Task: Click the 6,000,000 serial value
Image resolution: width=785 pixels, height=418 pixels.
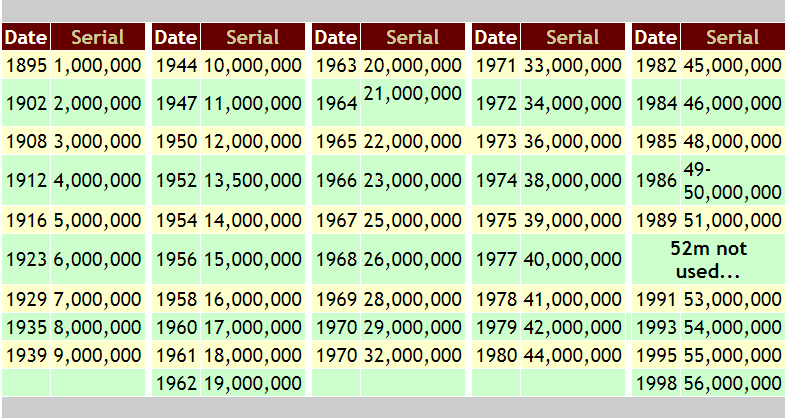Action: pyautogui.click(x=97, y=259)
